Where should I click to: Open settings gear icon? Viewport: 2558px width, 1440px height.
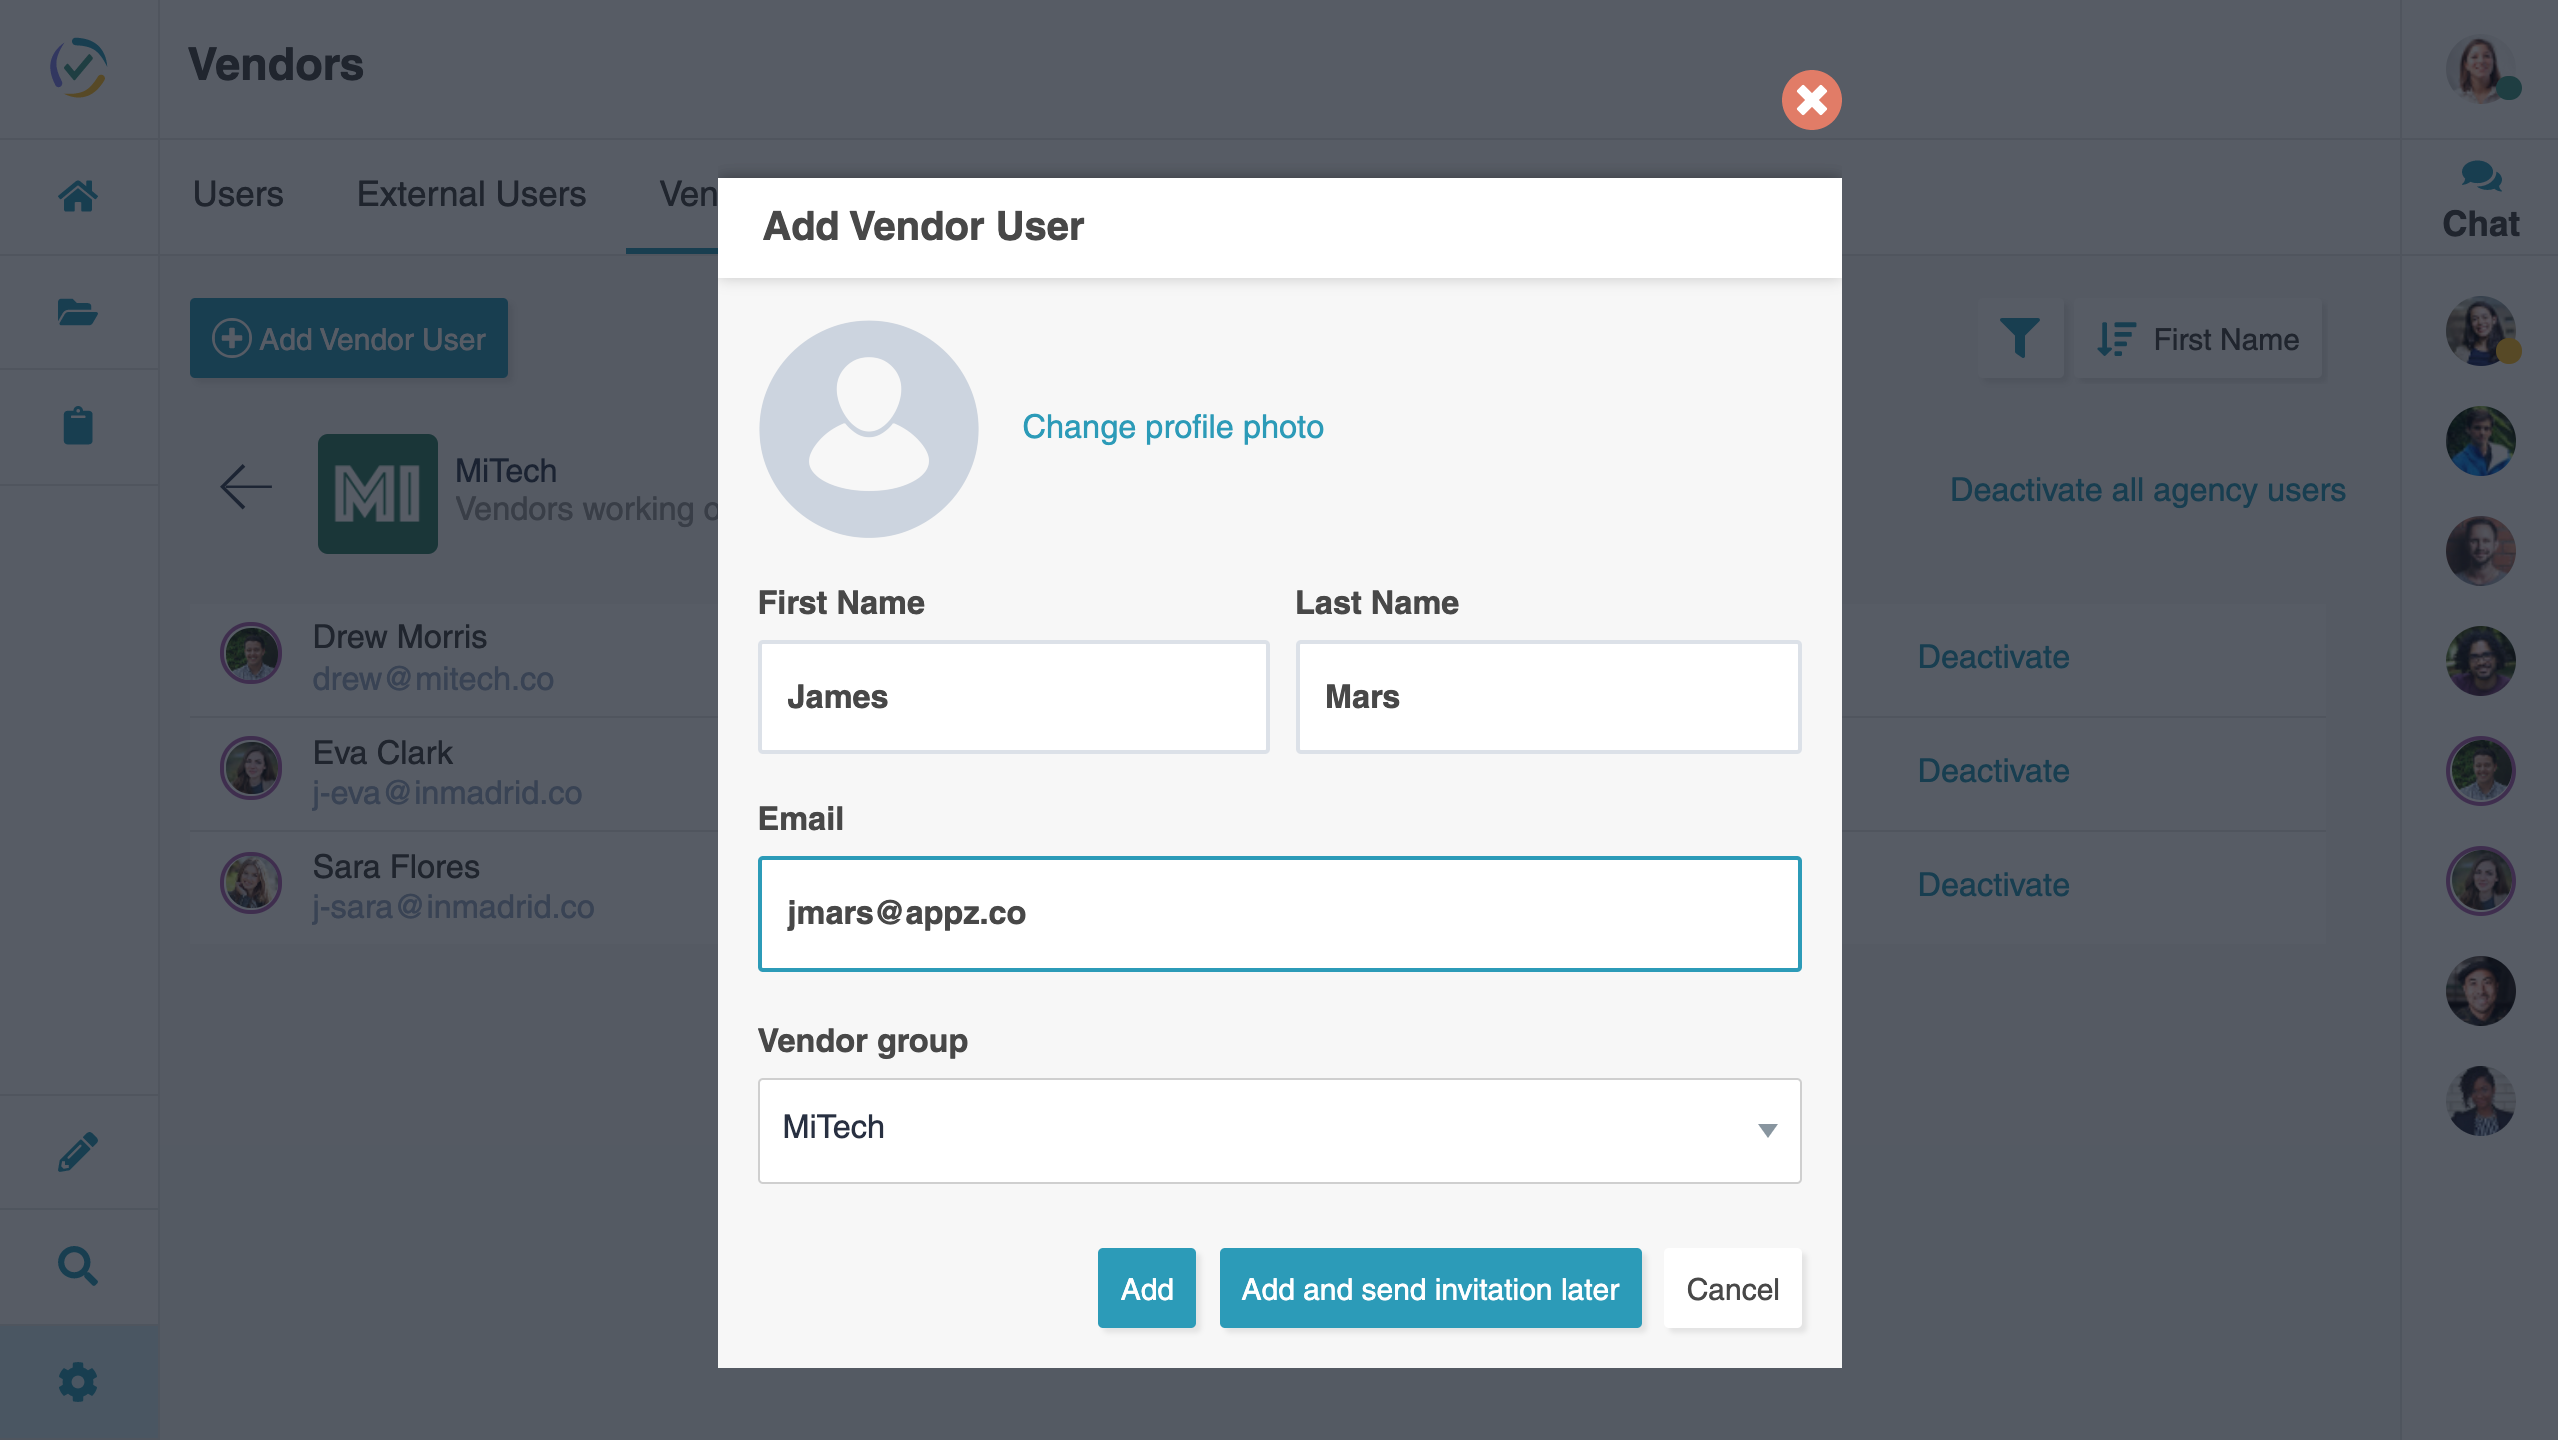[78, 1382]
